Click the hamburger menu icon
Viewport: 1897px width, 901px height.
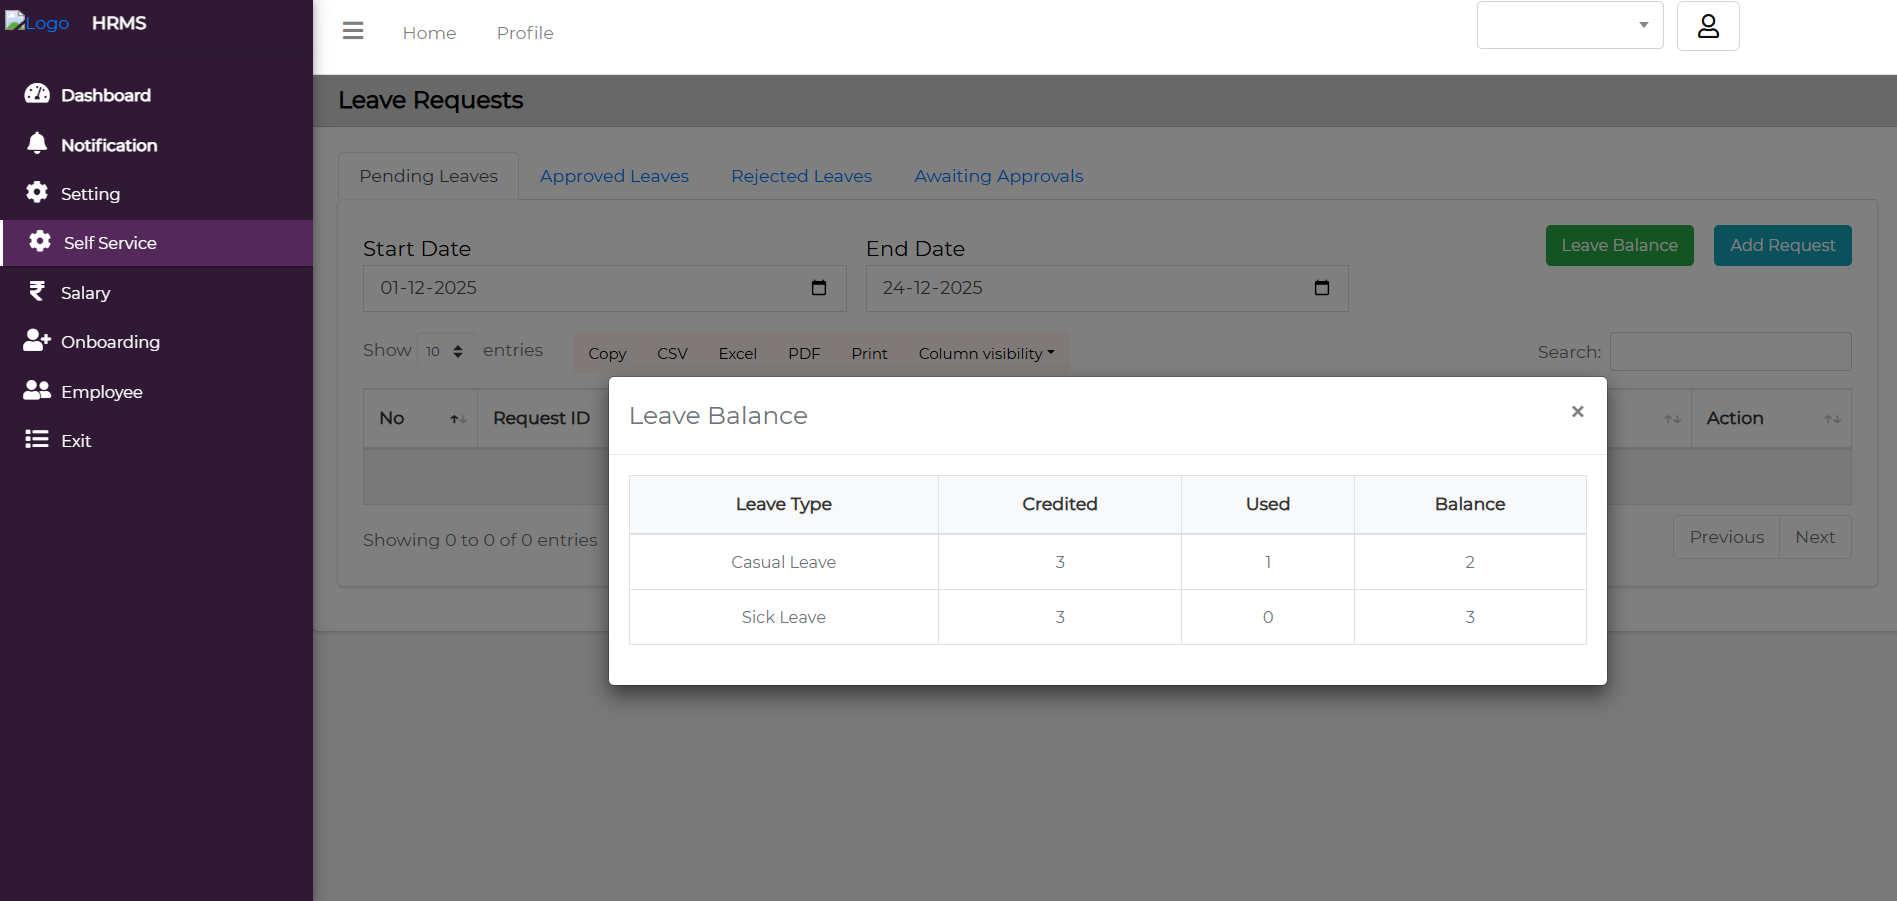pos(353,31)
